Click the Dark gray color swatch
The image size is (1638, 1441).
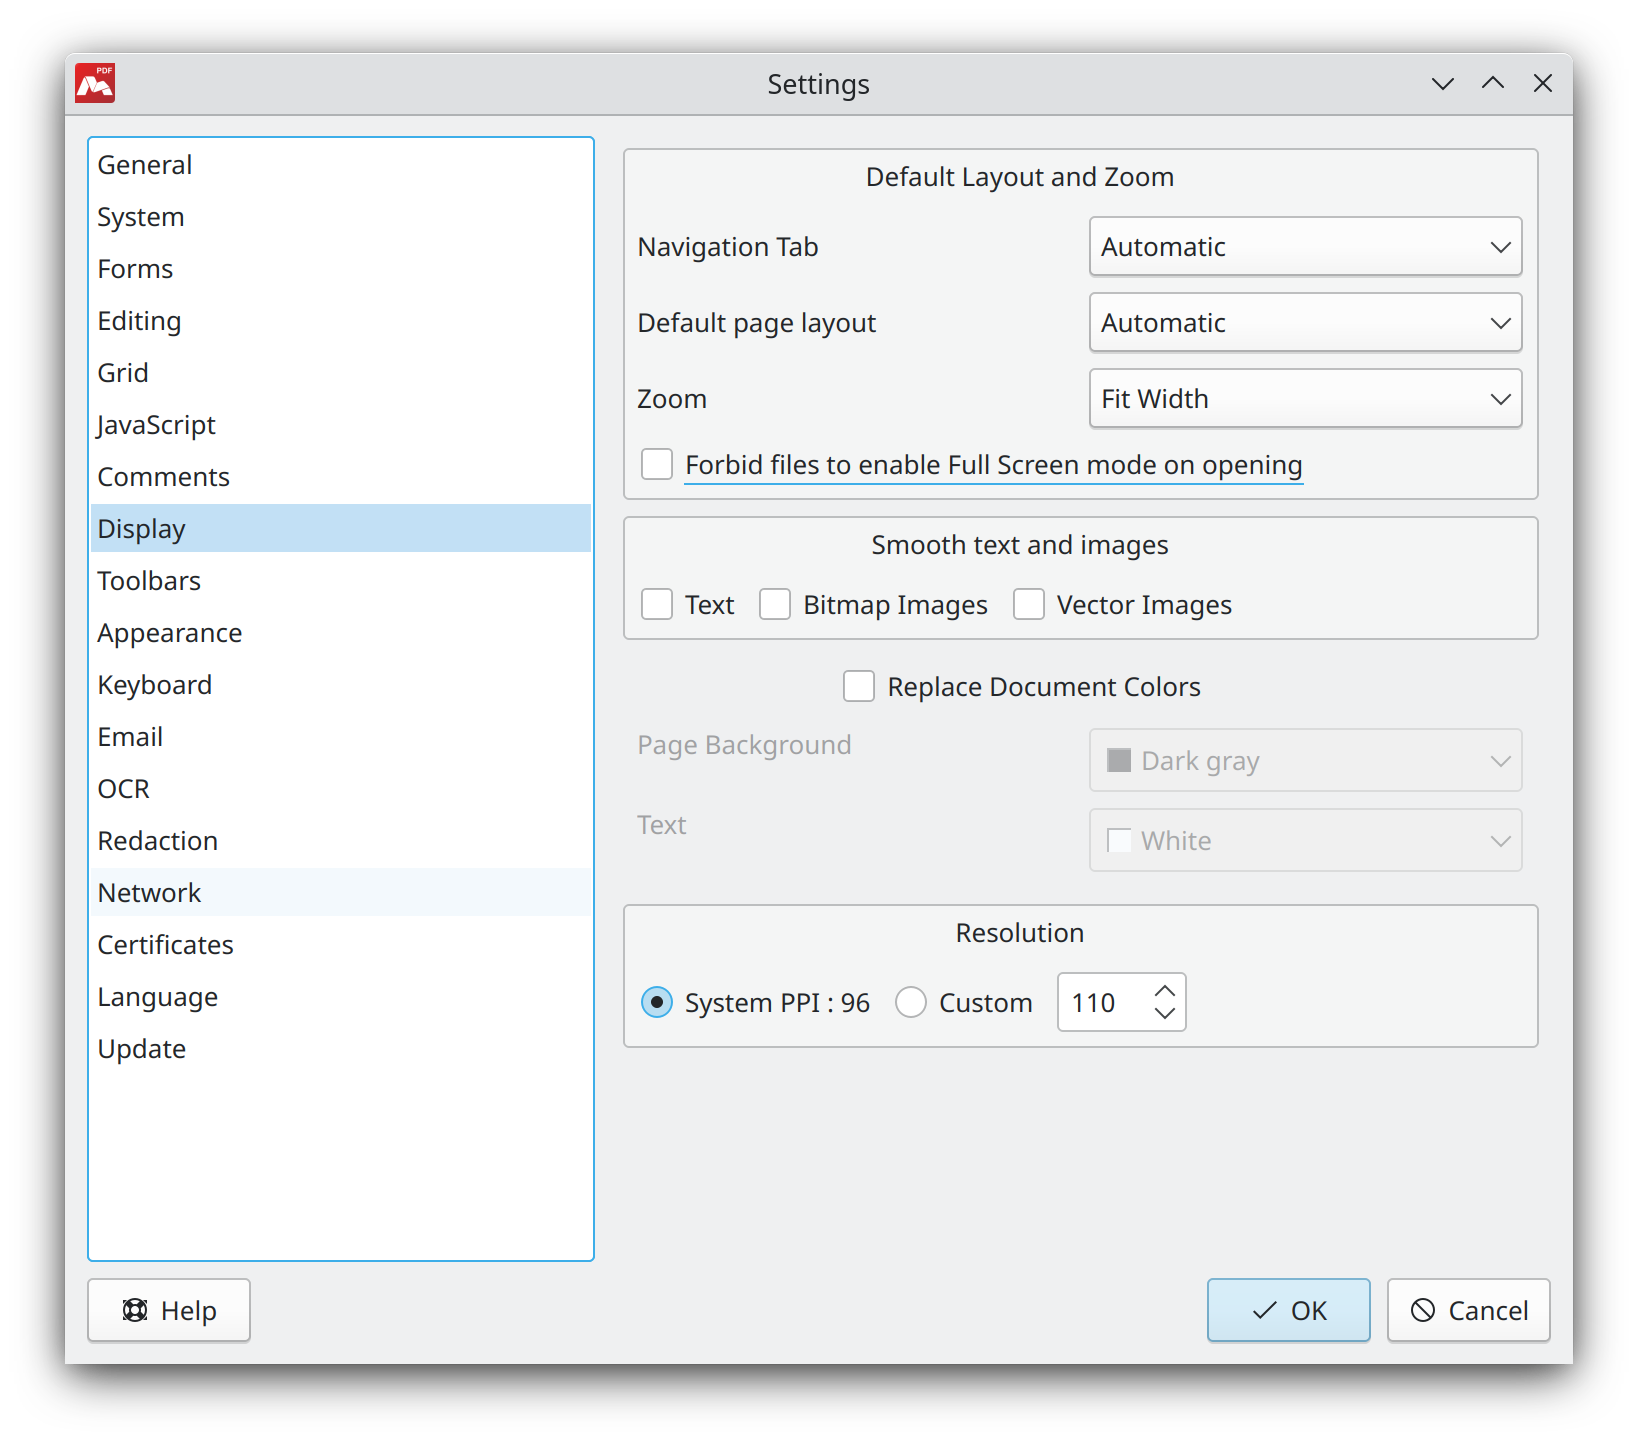pos(1119,760)
